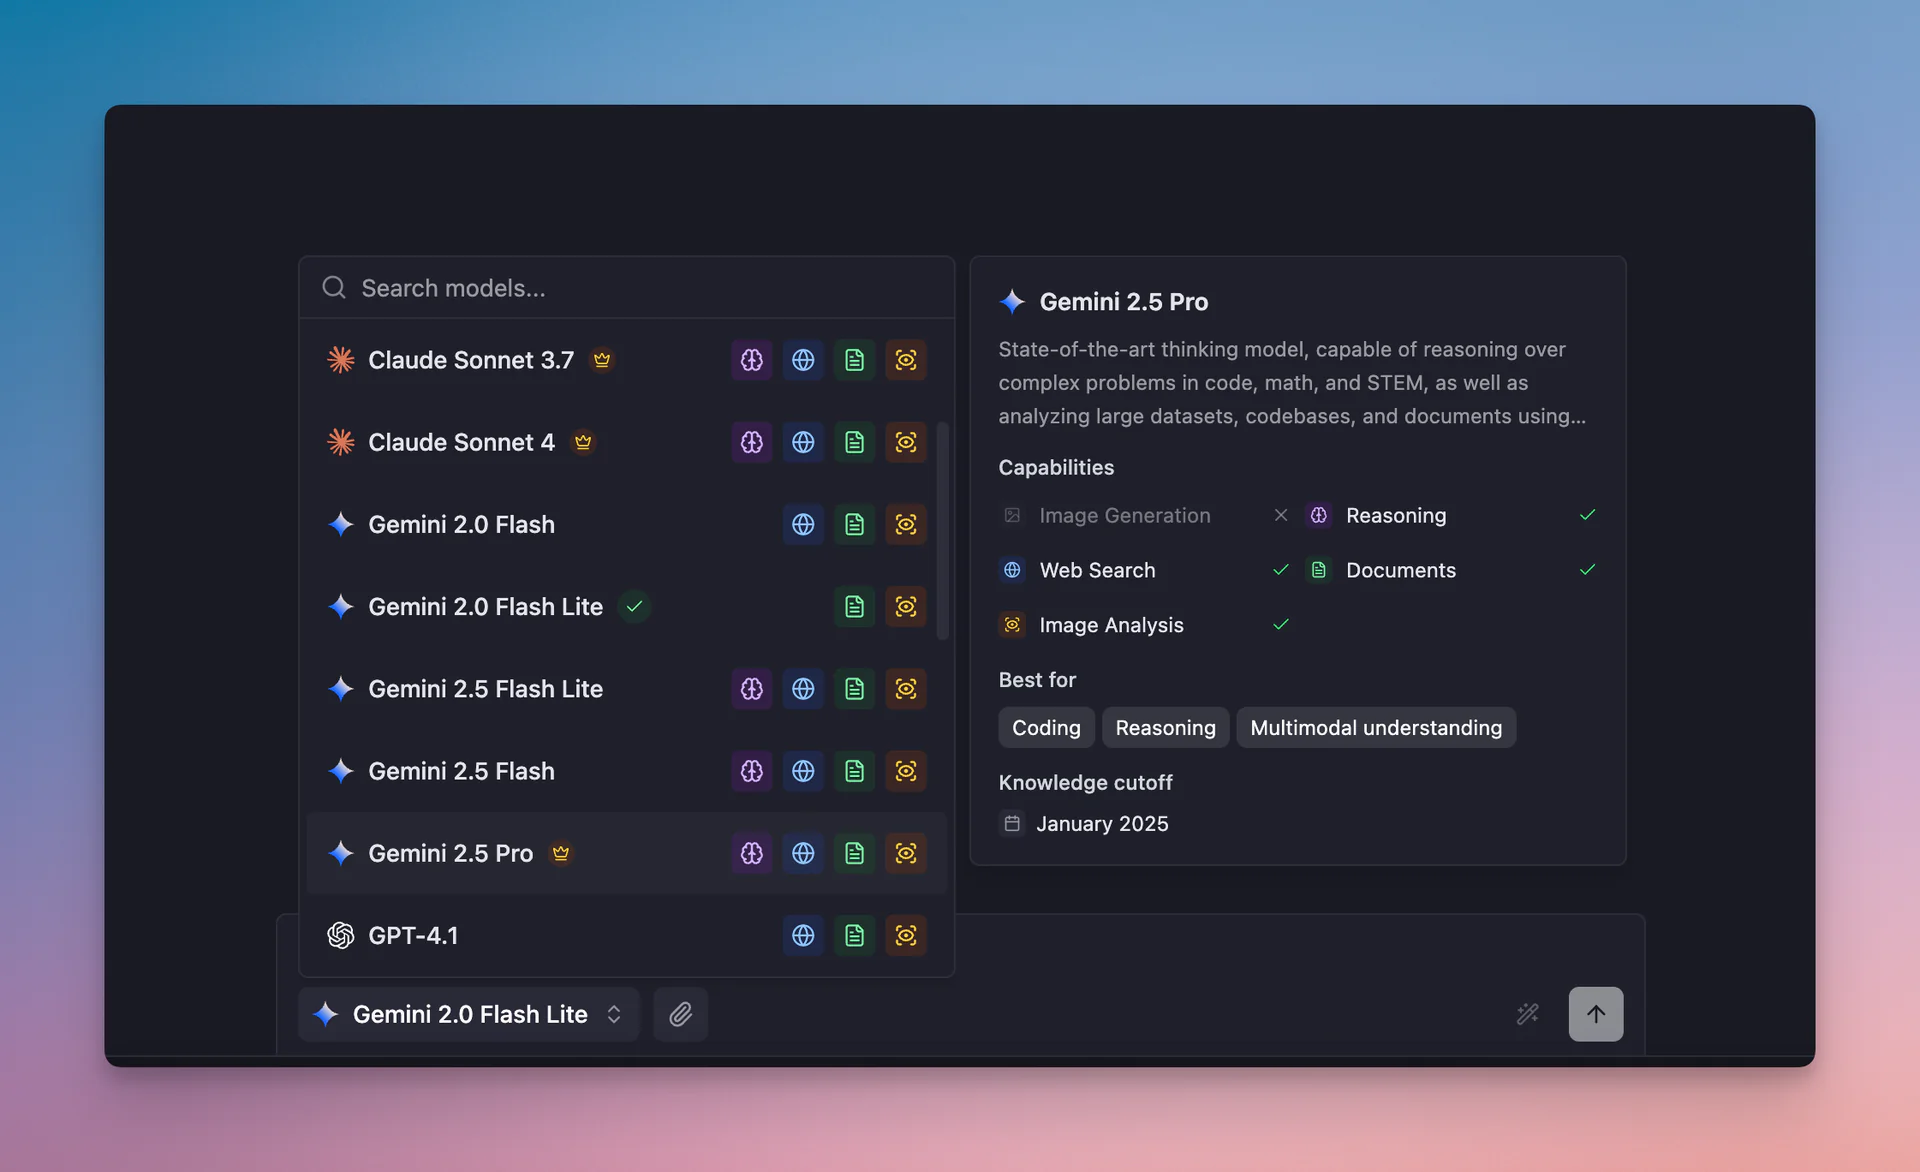Click globe icon on Claude Sonnet 4 row
Viewport: 1920px width, 1172px height.
803,442
